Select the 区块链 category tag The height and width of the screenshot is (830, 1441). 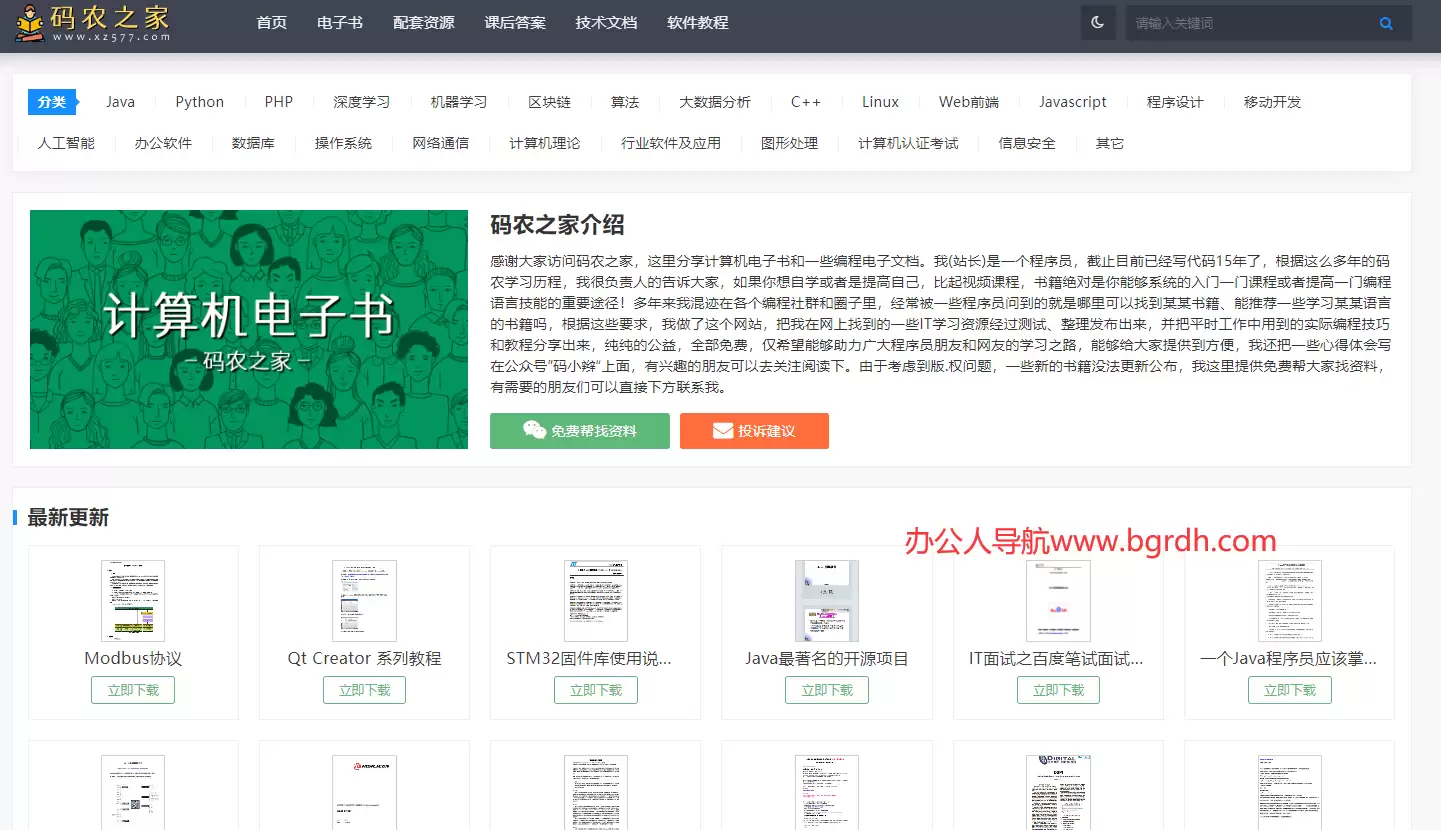pyautogui.click(x=547, y=101)
